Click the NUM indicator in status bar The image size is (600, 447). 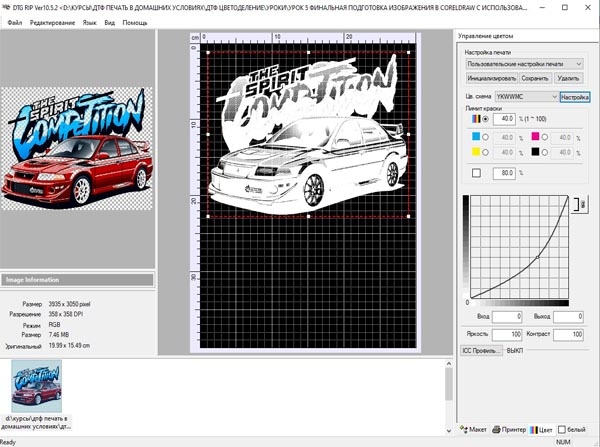(x=563, y=442)
